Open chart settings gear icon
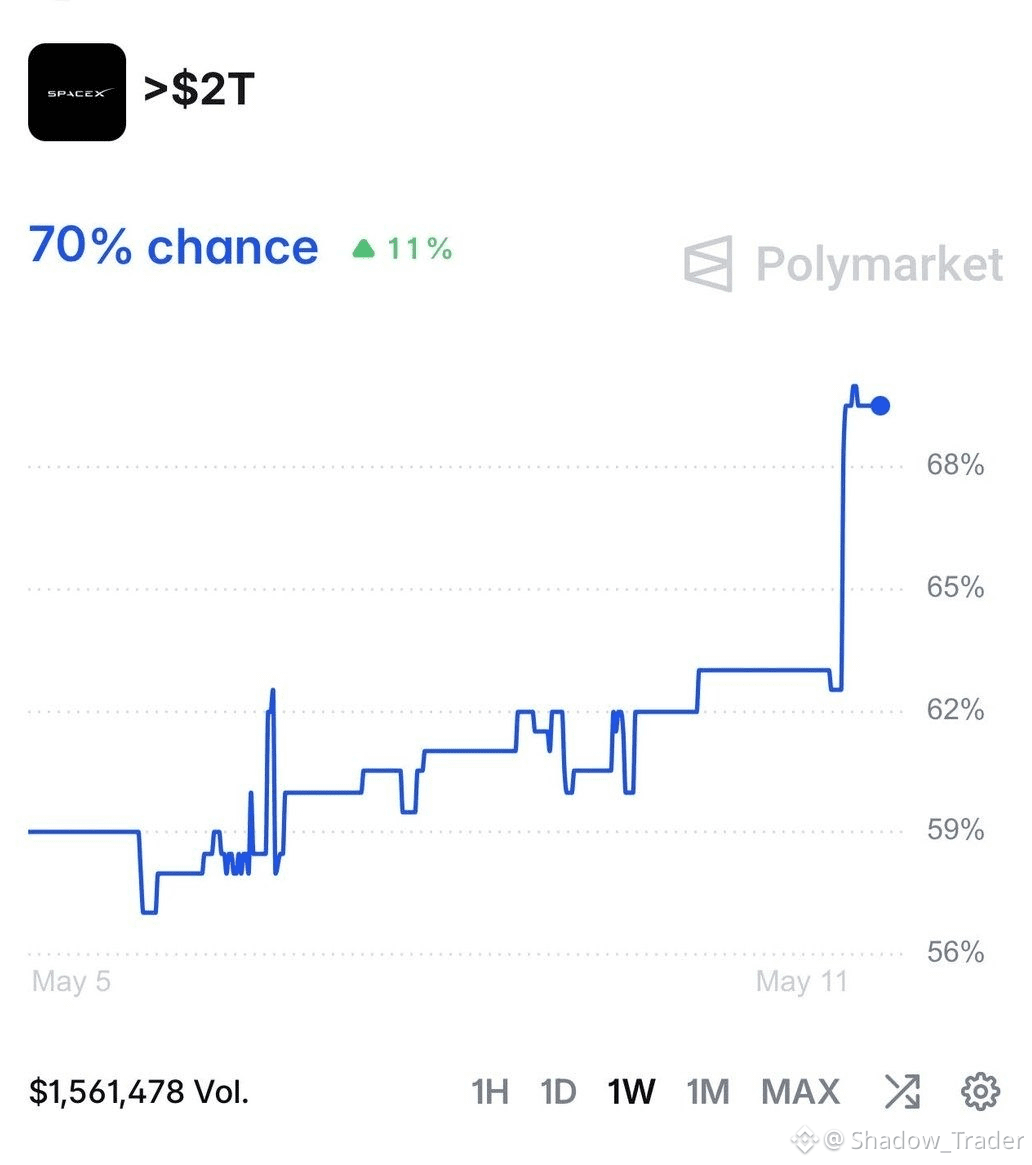The height and width of the screenshot is (1165, 1032). tap(980, 1091)
